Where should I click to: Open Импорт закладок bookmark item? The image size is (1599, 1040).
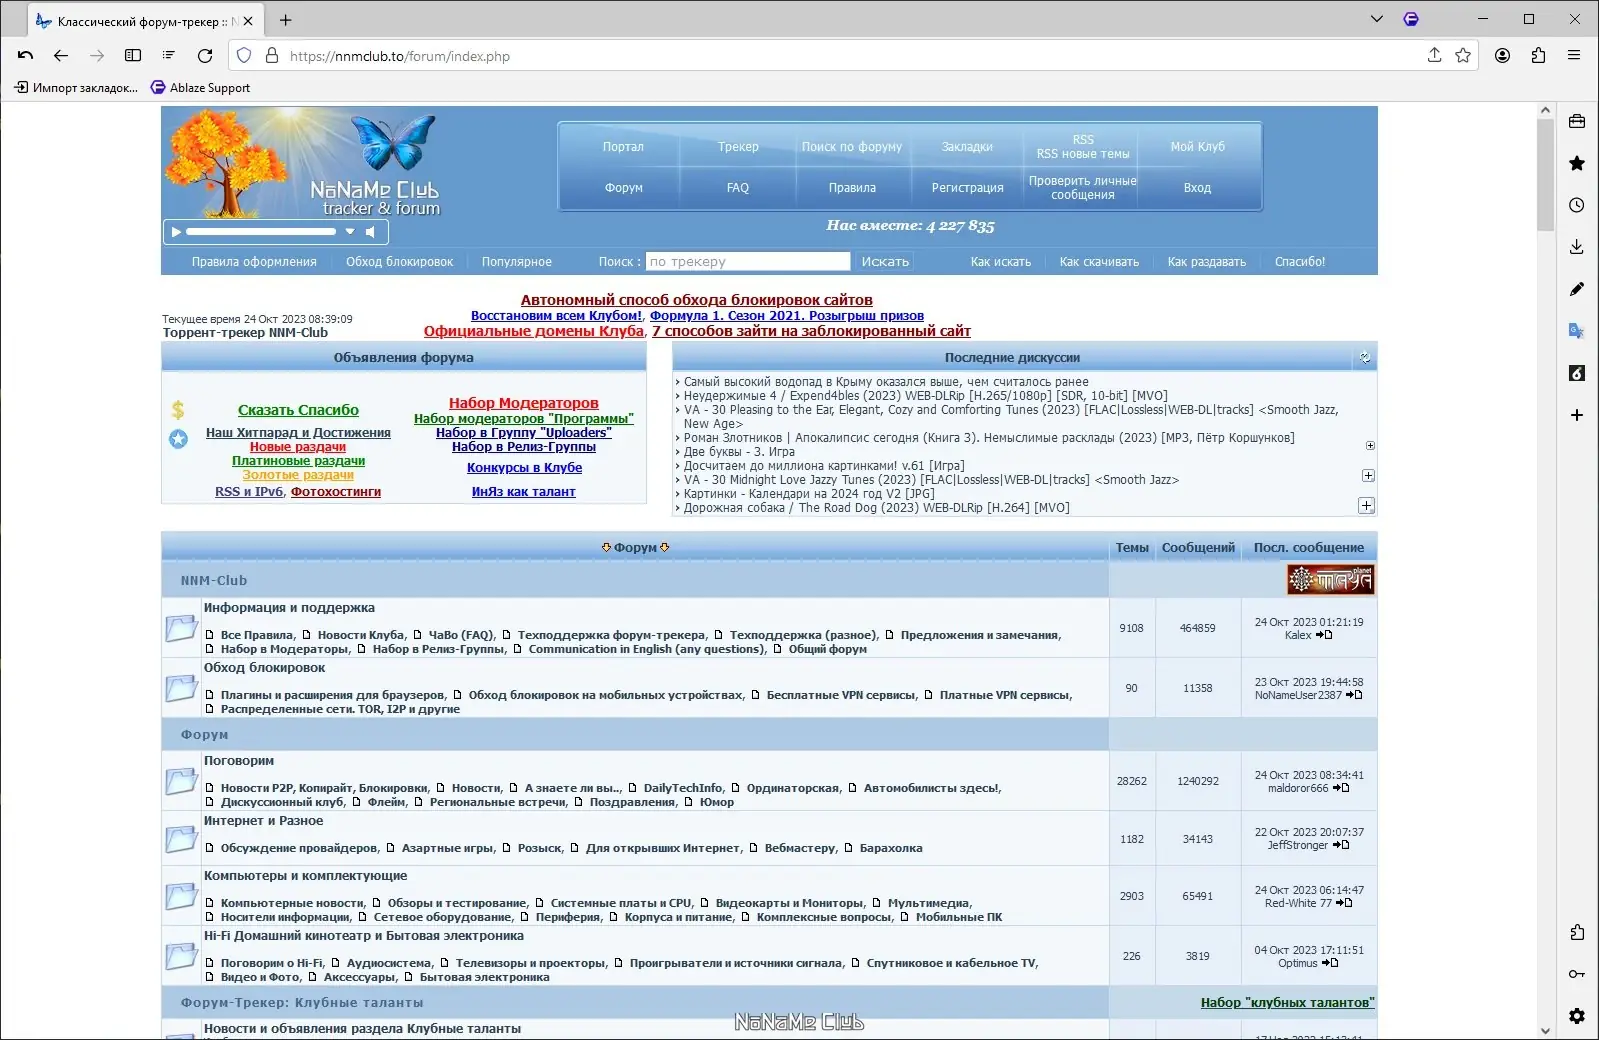(x=76, y=88)
